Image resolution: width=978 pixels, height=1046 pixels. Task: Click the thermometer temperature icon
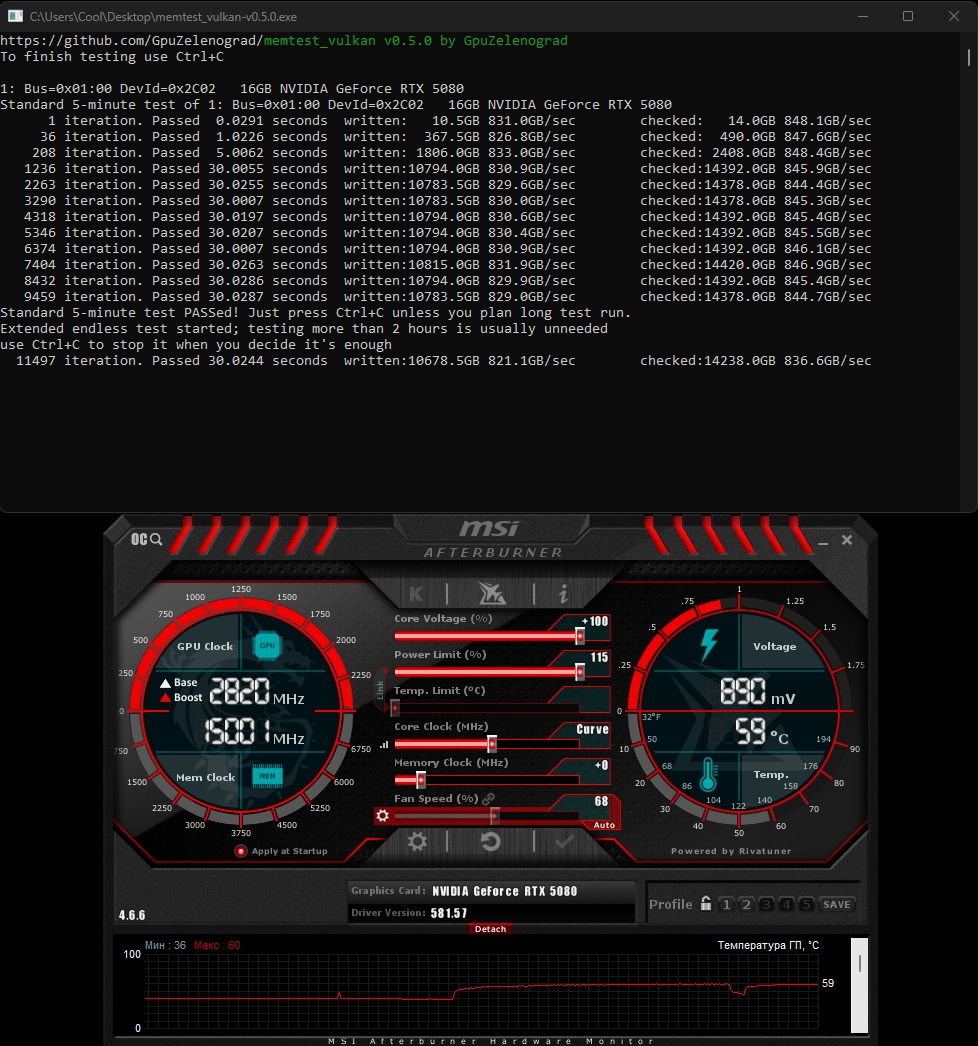pyautogui.click(x=708, y=774)
